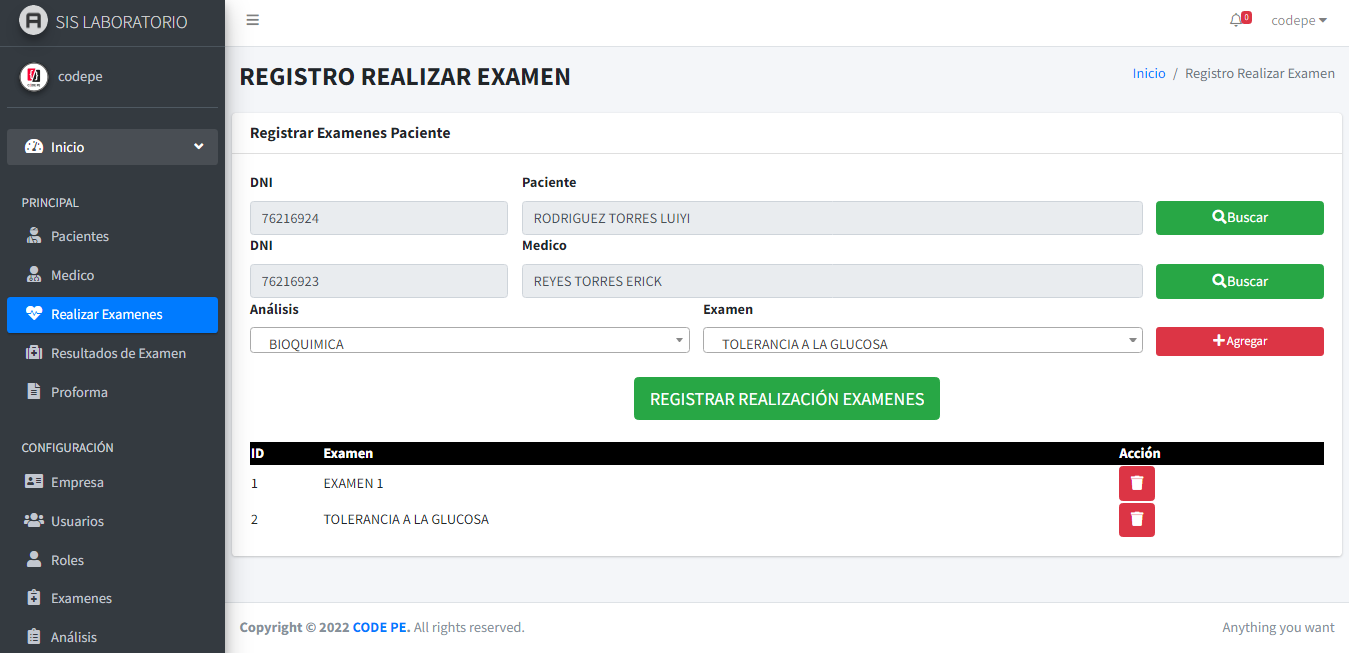Viewport: 1349px width, 653px height.
Task: Click the Pacientes sidebar icon
Action: (34, 236)
